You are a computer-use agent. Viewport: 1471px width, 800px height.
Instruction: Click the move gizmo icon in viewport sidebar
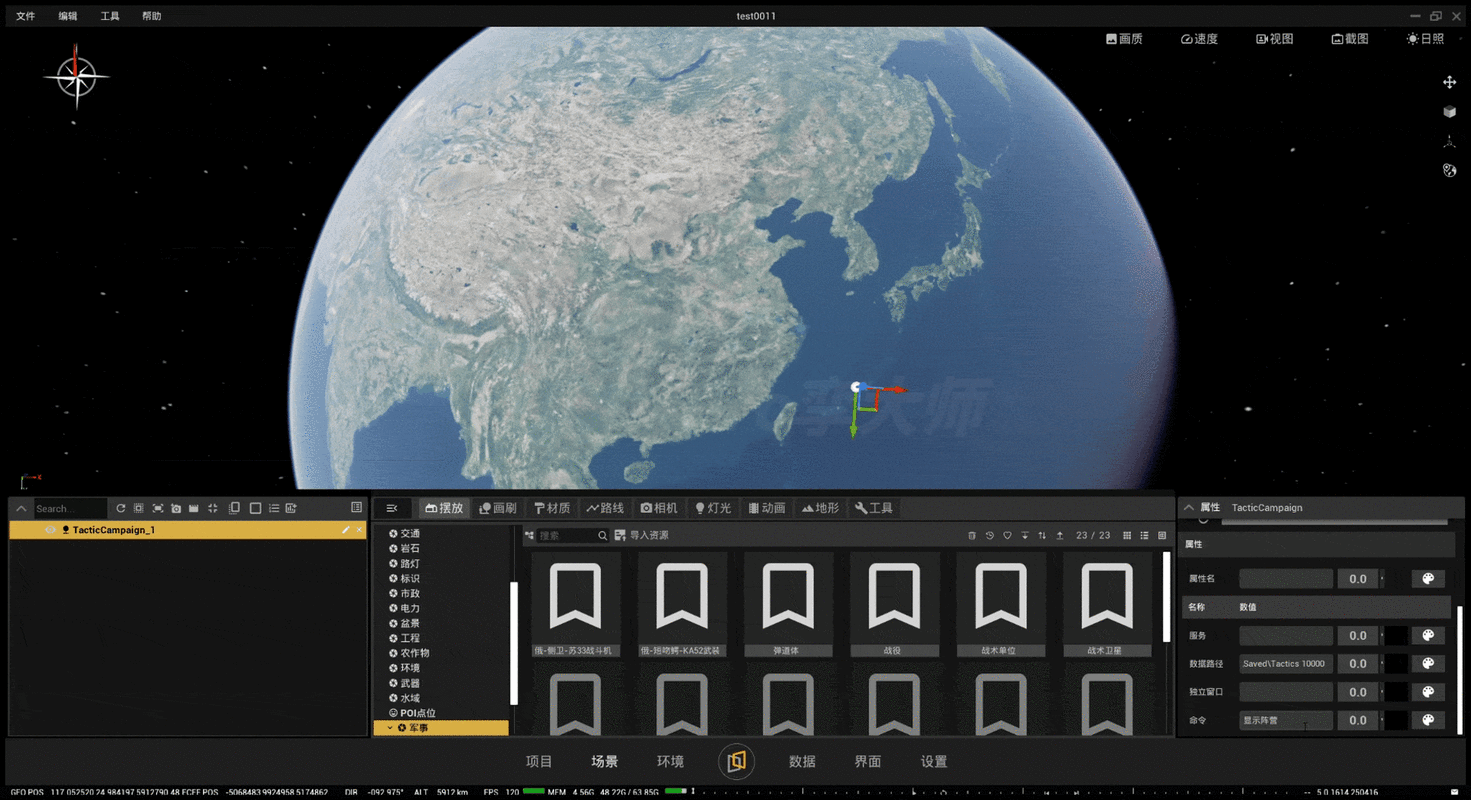click(1449, 82)
